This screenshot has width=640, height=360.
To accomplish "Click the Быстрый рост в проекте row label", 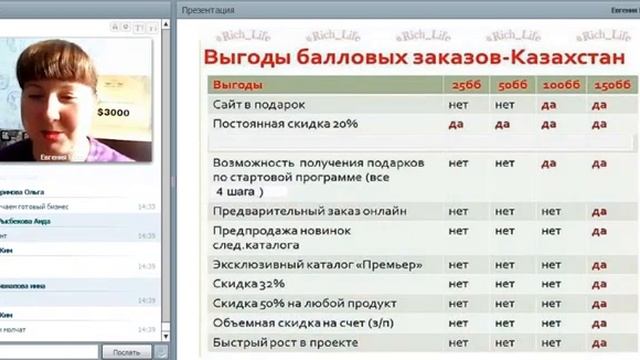I will click(285, 343).
